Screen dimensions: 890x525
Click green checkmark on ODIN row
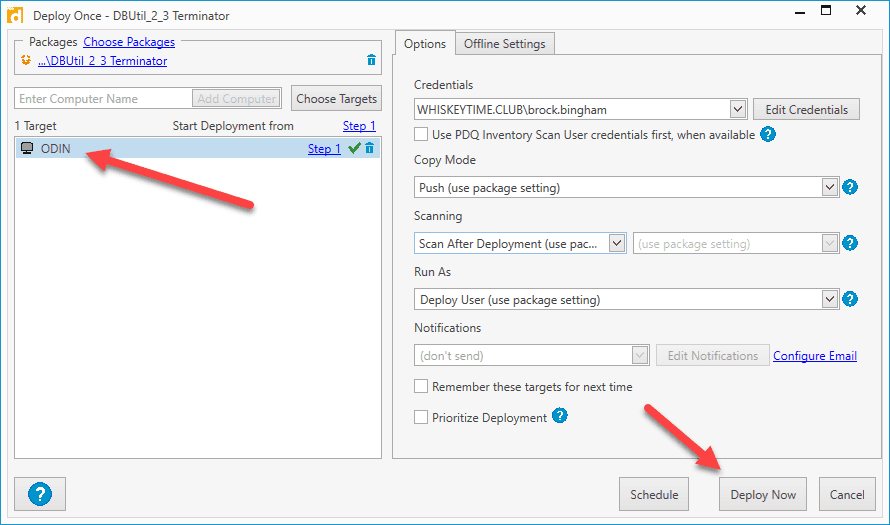coord(355,148)
